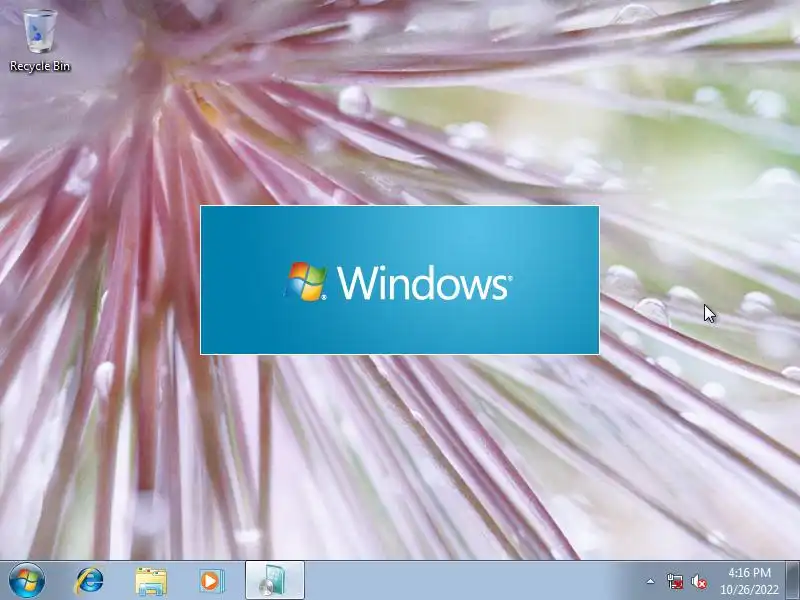Open the Recycle Bin desktop icon
The image size is (800, 600).
(40, 41)
